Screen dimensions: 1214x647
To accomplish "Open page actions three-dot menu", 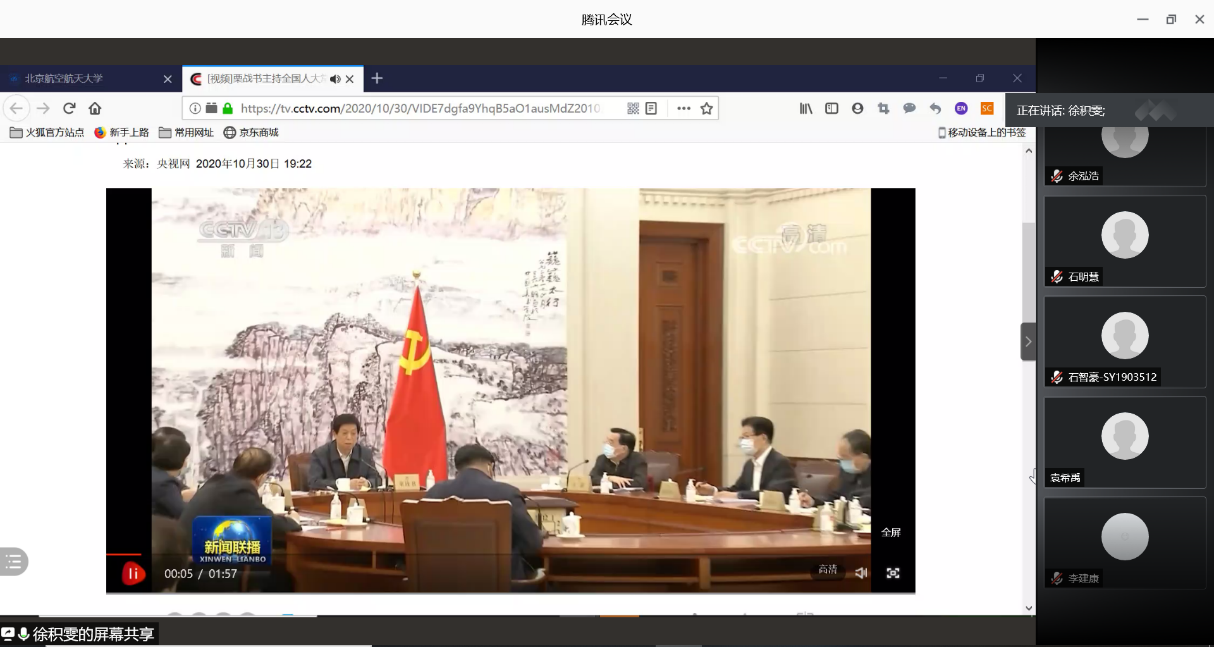I will tap(683, 108).
